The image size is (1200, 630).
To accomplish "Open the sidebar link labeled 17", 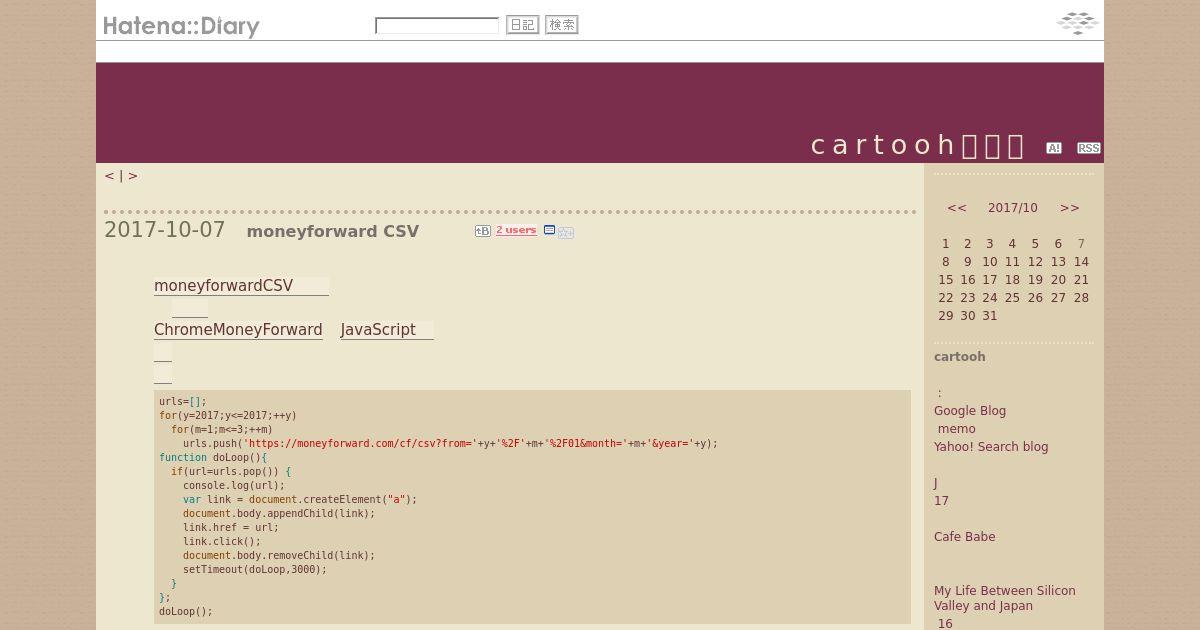I will 941,501.
